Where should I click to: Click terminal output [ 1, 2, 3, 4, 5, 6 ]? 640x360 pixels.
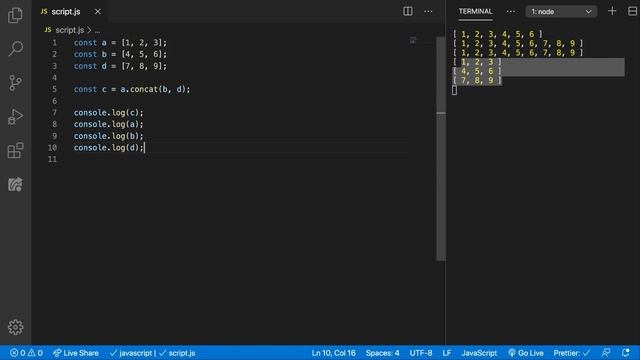point(498,34)
